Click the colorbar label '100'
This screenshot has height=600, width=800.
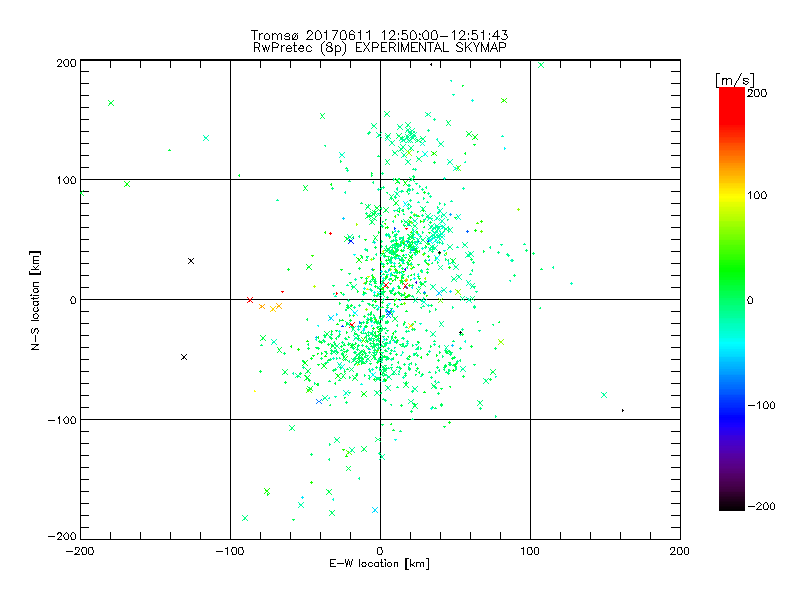click(x=757, y=195)
